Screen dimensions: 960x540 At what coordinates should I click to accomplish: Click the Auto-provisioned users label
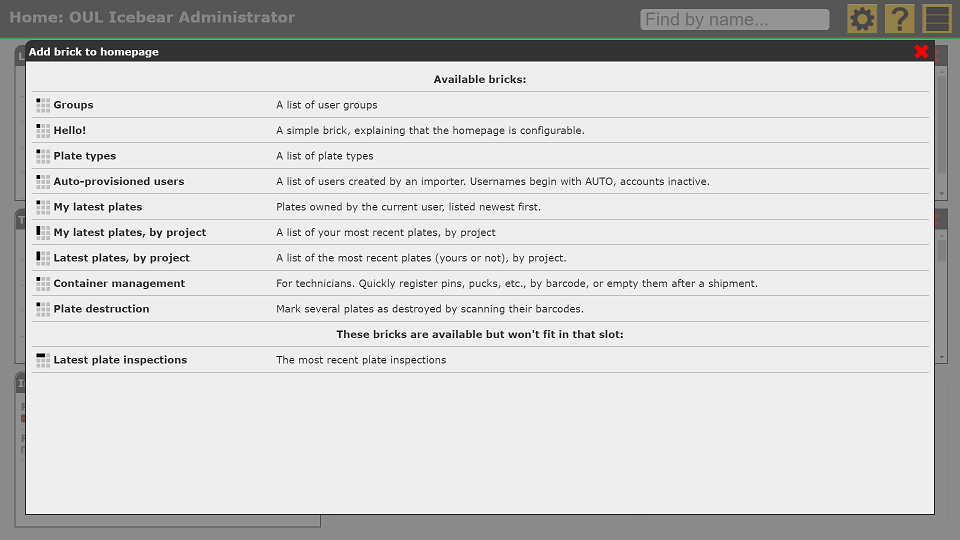click(x=119, y=182)
